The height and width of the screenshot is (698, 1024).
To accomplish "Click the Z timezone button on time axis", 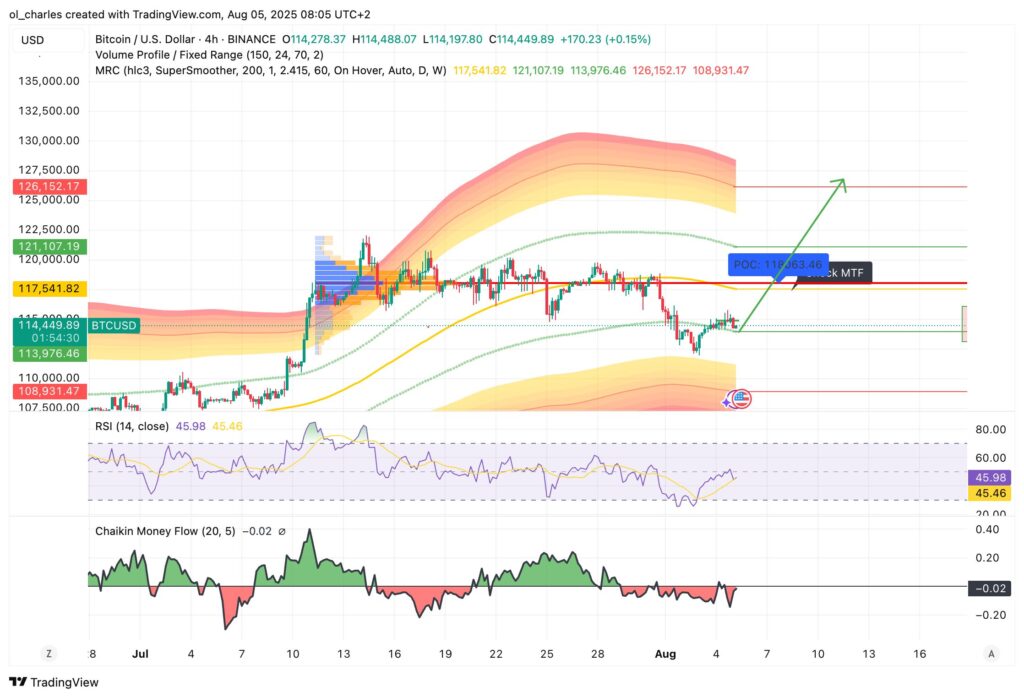I will (x=49, y=653).
